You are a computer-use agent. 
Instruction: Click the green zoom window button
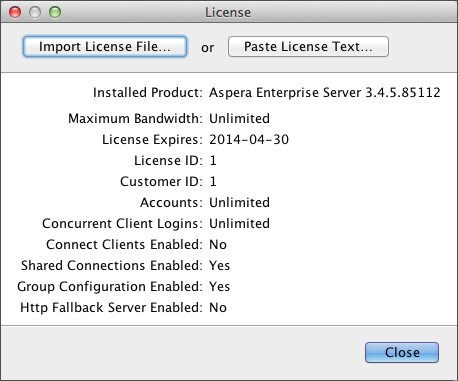(x=55, y=12)
